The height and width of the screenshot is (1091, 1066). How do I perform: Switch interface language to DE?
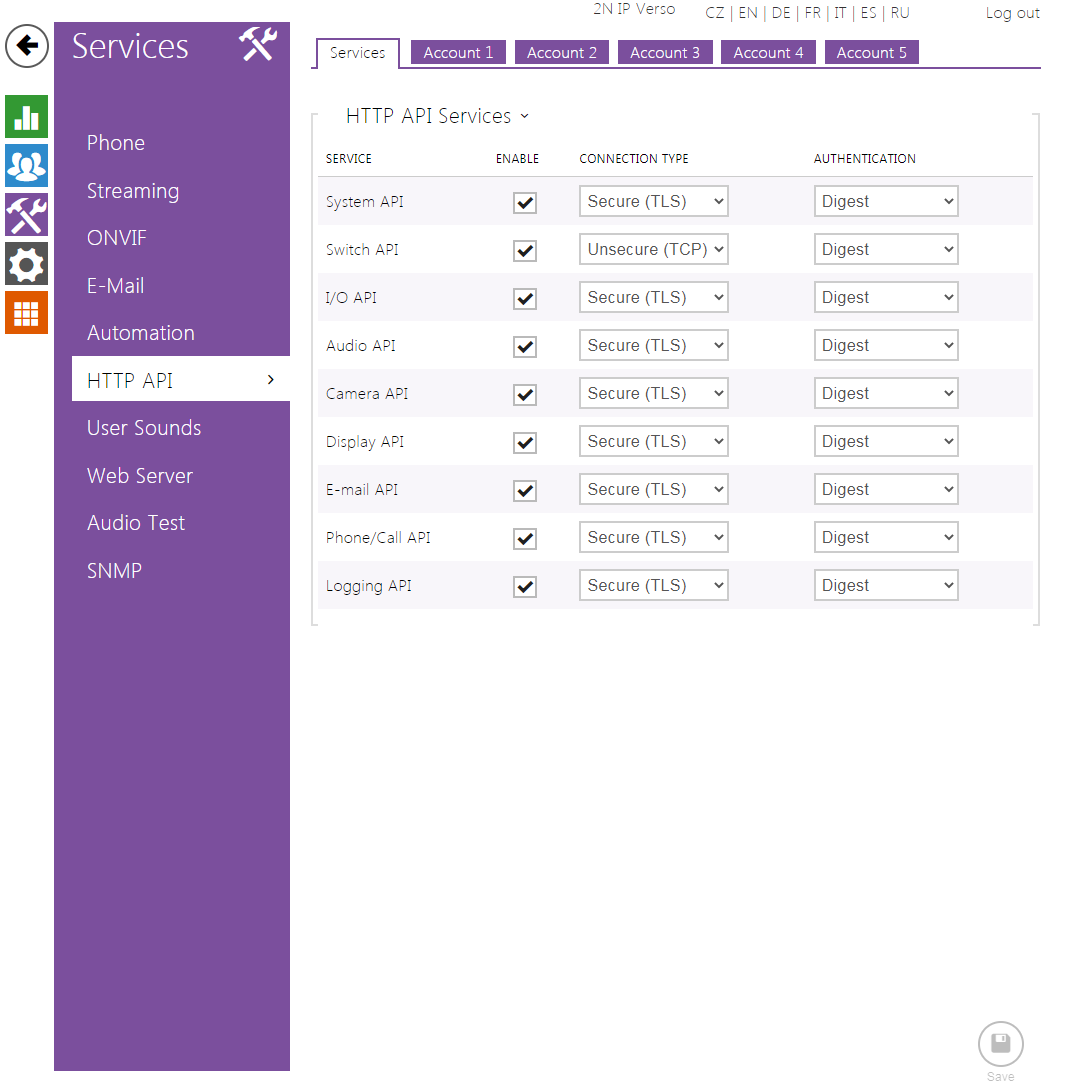pos(781,13)
